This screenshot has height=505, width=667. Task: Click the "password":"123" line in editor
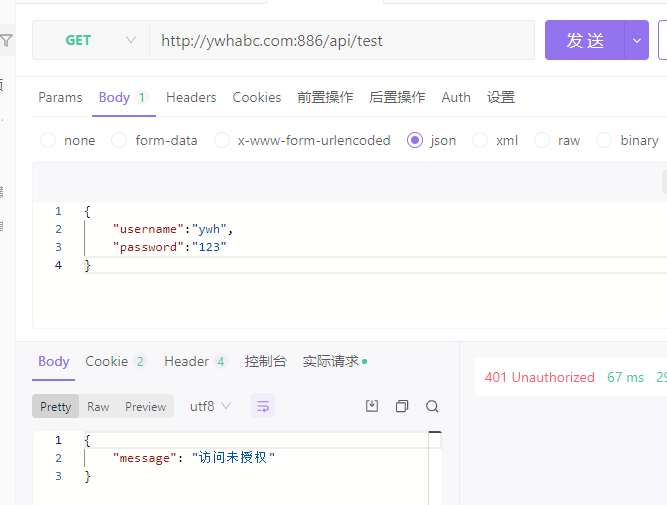click(169, 247)
